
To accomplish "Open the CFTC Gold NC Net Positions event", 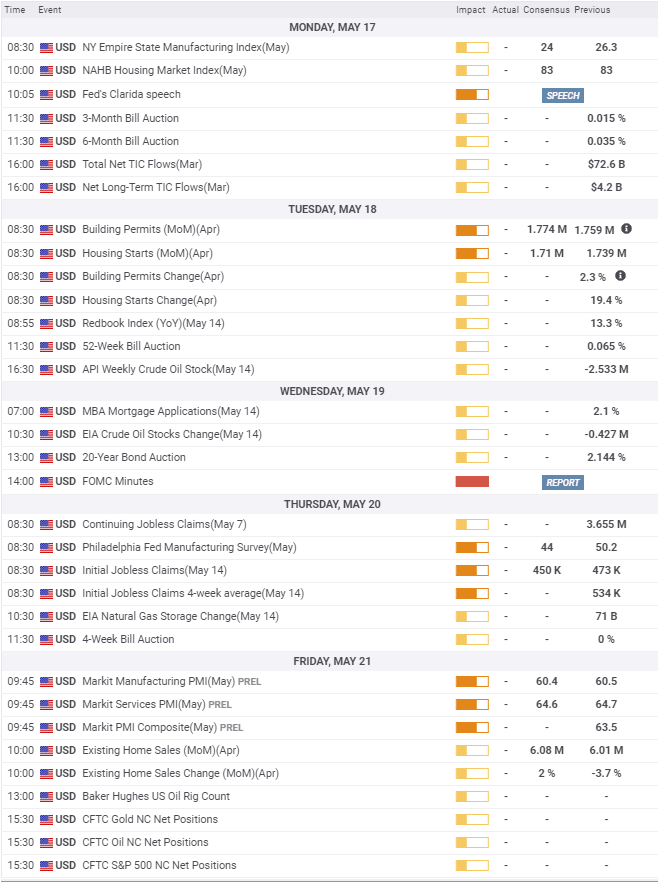I will pyautogui.click(x=150, y=819).
